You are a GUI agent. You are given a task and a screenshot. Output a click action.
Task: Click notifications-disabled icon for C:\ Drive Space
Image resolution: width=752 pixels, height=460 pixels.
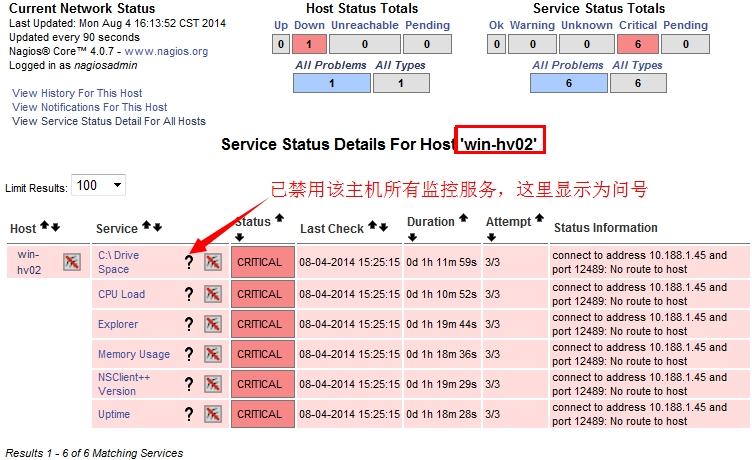[x=212, y=262]
